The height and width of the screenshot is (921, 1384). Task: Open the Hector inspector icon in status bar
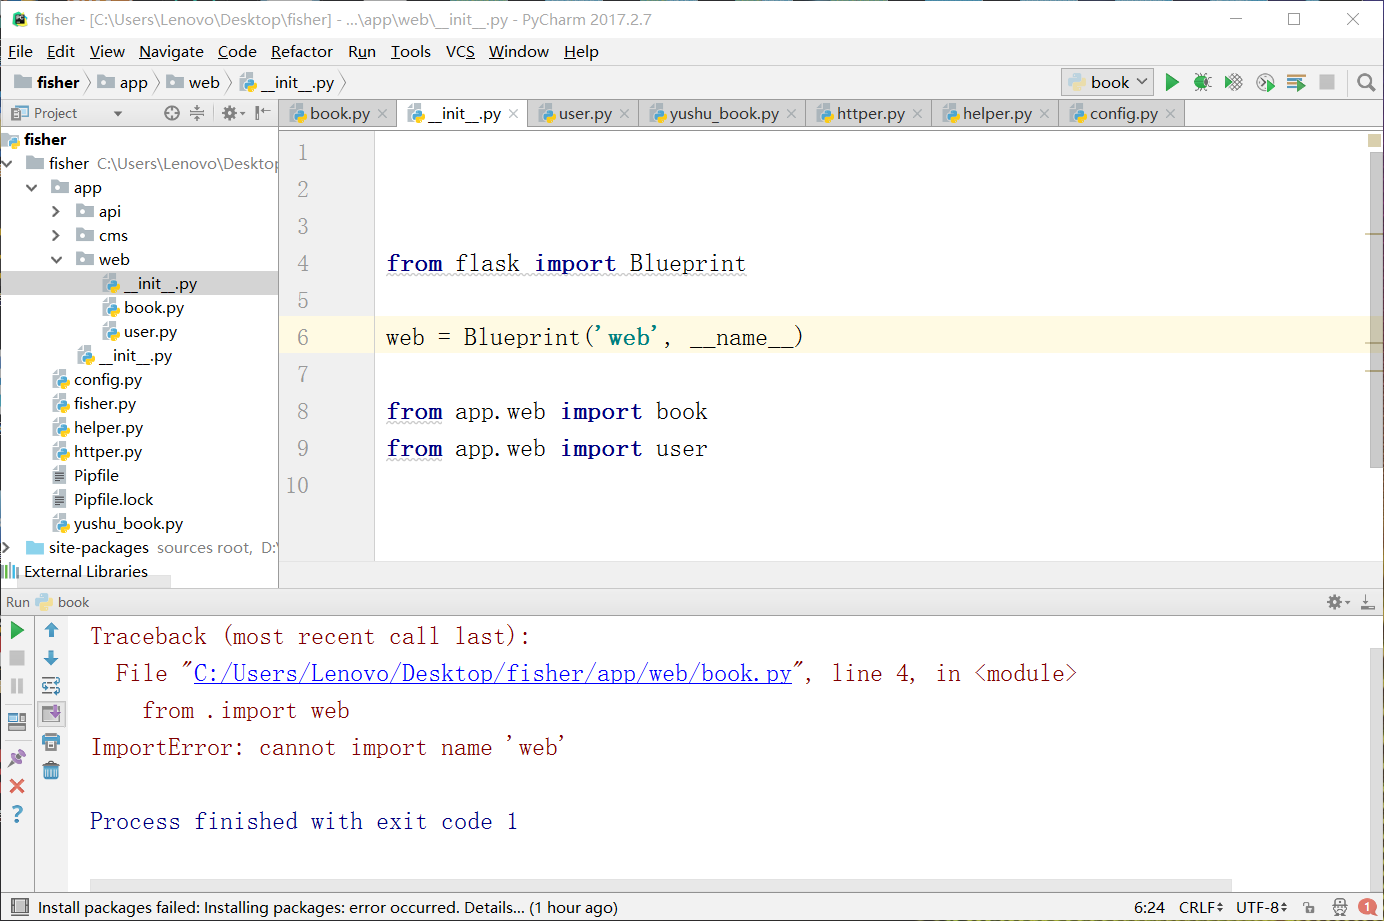pos(1340,907)
